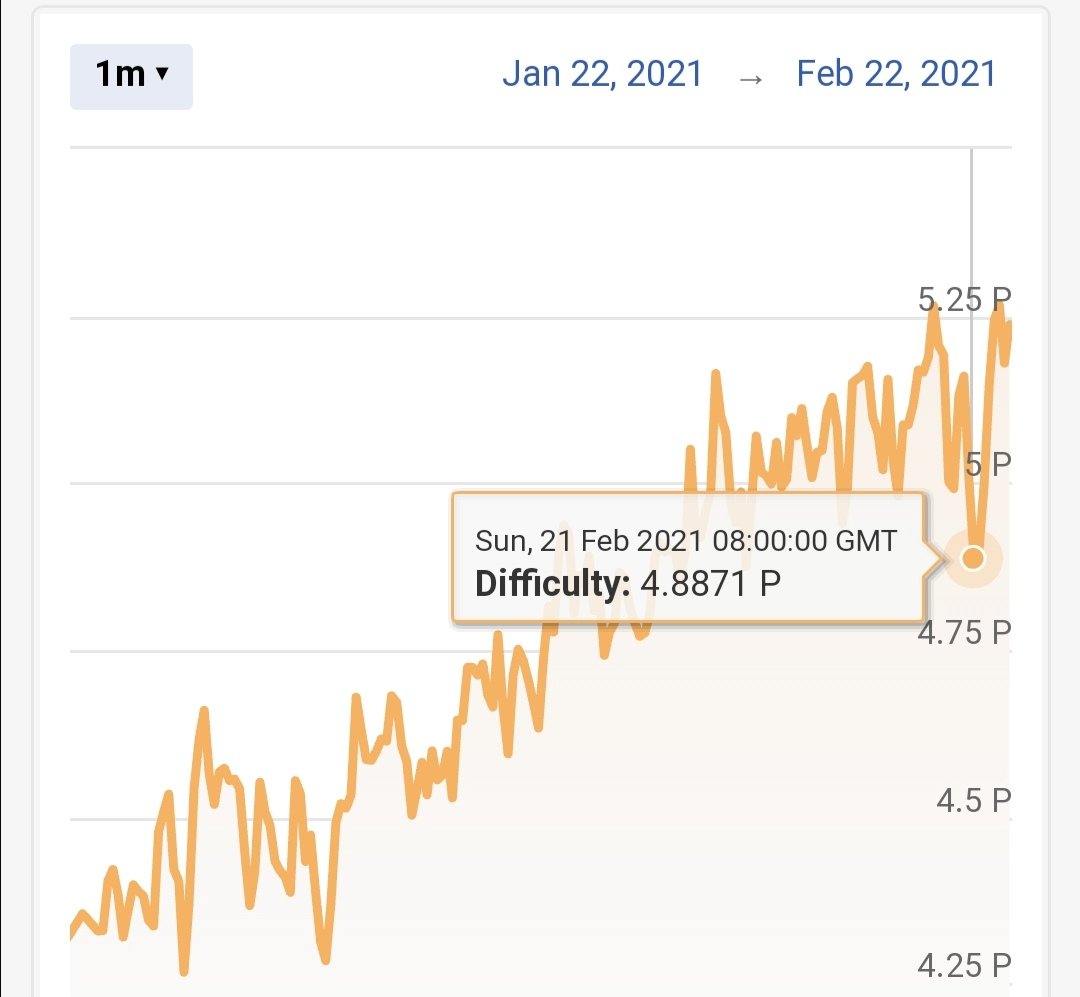The image size is (1080, 997).
Task: Select the Feb 22, 2021 end date
Action: pos(896,73)
